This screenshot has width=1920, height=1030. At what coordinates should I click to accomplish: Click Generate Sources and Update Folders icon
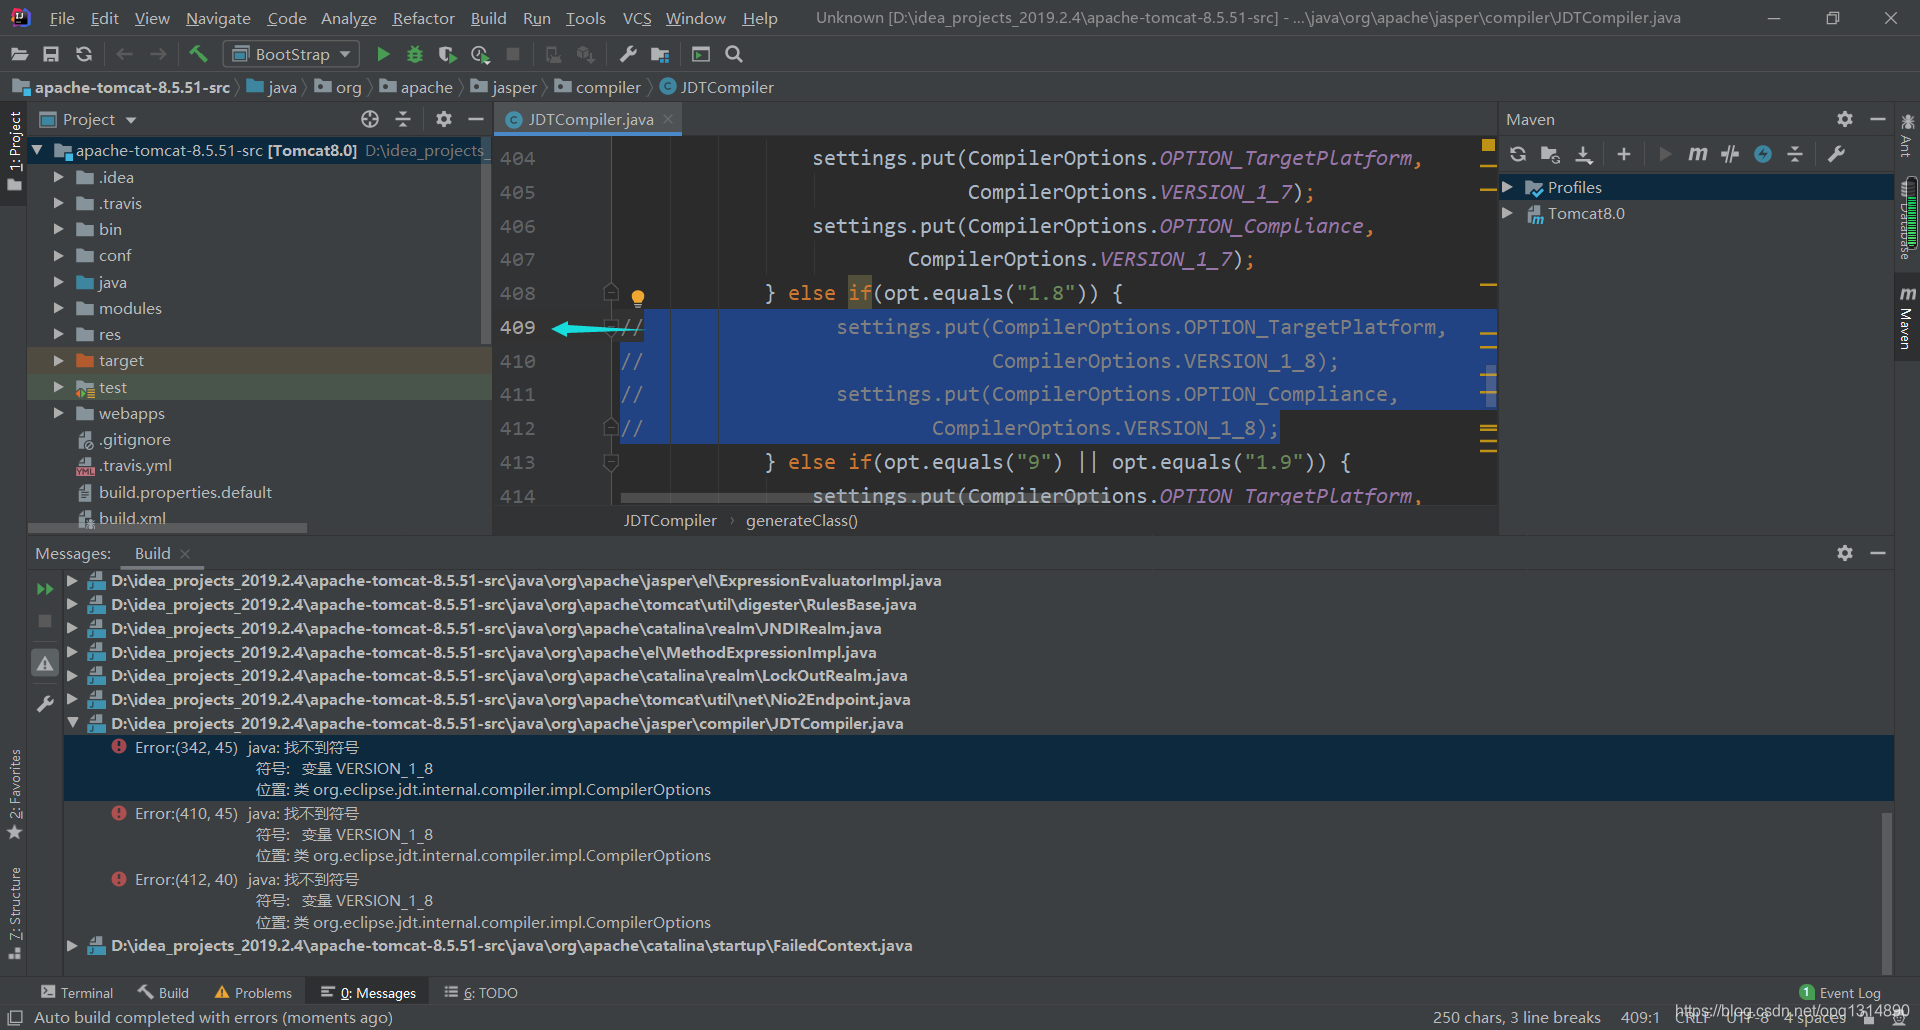click(x=1550, y=154)
